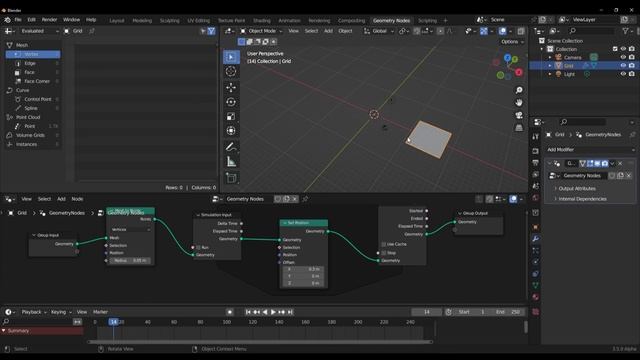Activate the Cursor tool in viewport toolbar
The image size is (640, 360).
231,71
